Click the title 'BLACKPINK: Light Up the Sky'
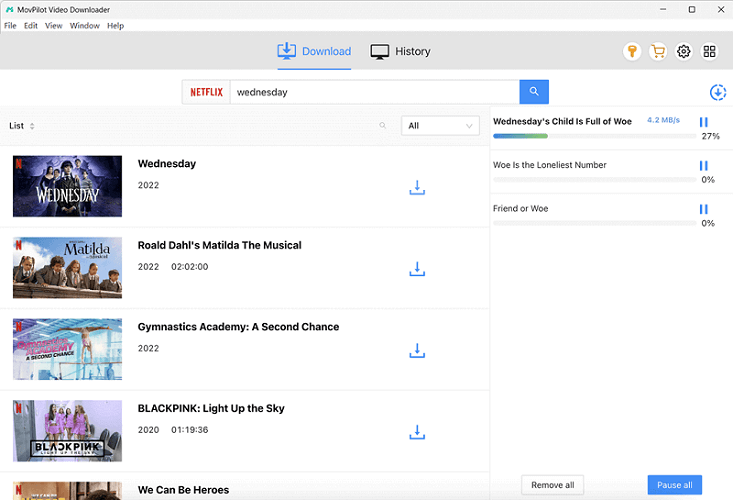 (x=211, y=408)
